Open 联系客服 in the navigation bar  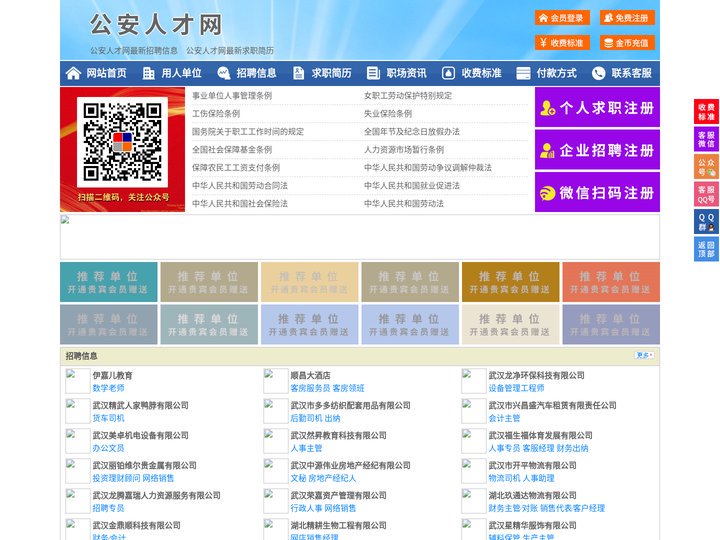pos(631,73)
